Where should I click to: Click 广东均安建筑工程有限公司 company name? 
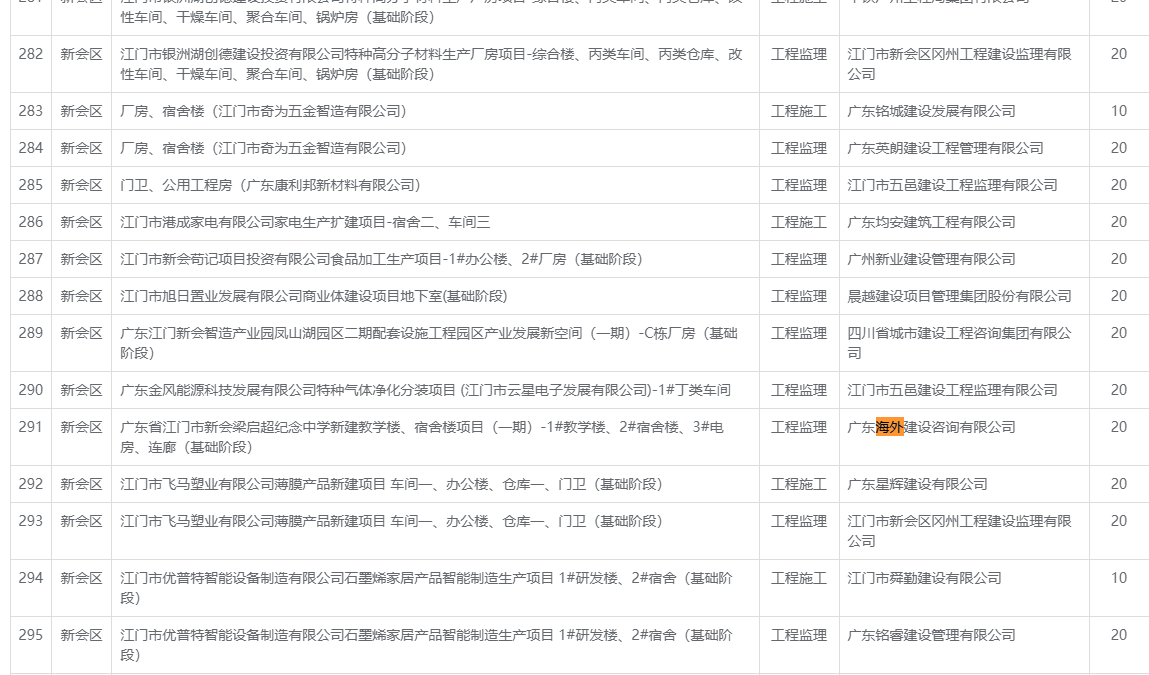coord(931,222)
